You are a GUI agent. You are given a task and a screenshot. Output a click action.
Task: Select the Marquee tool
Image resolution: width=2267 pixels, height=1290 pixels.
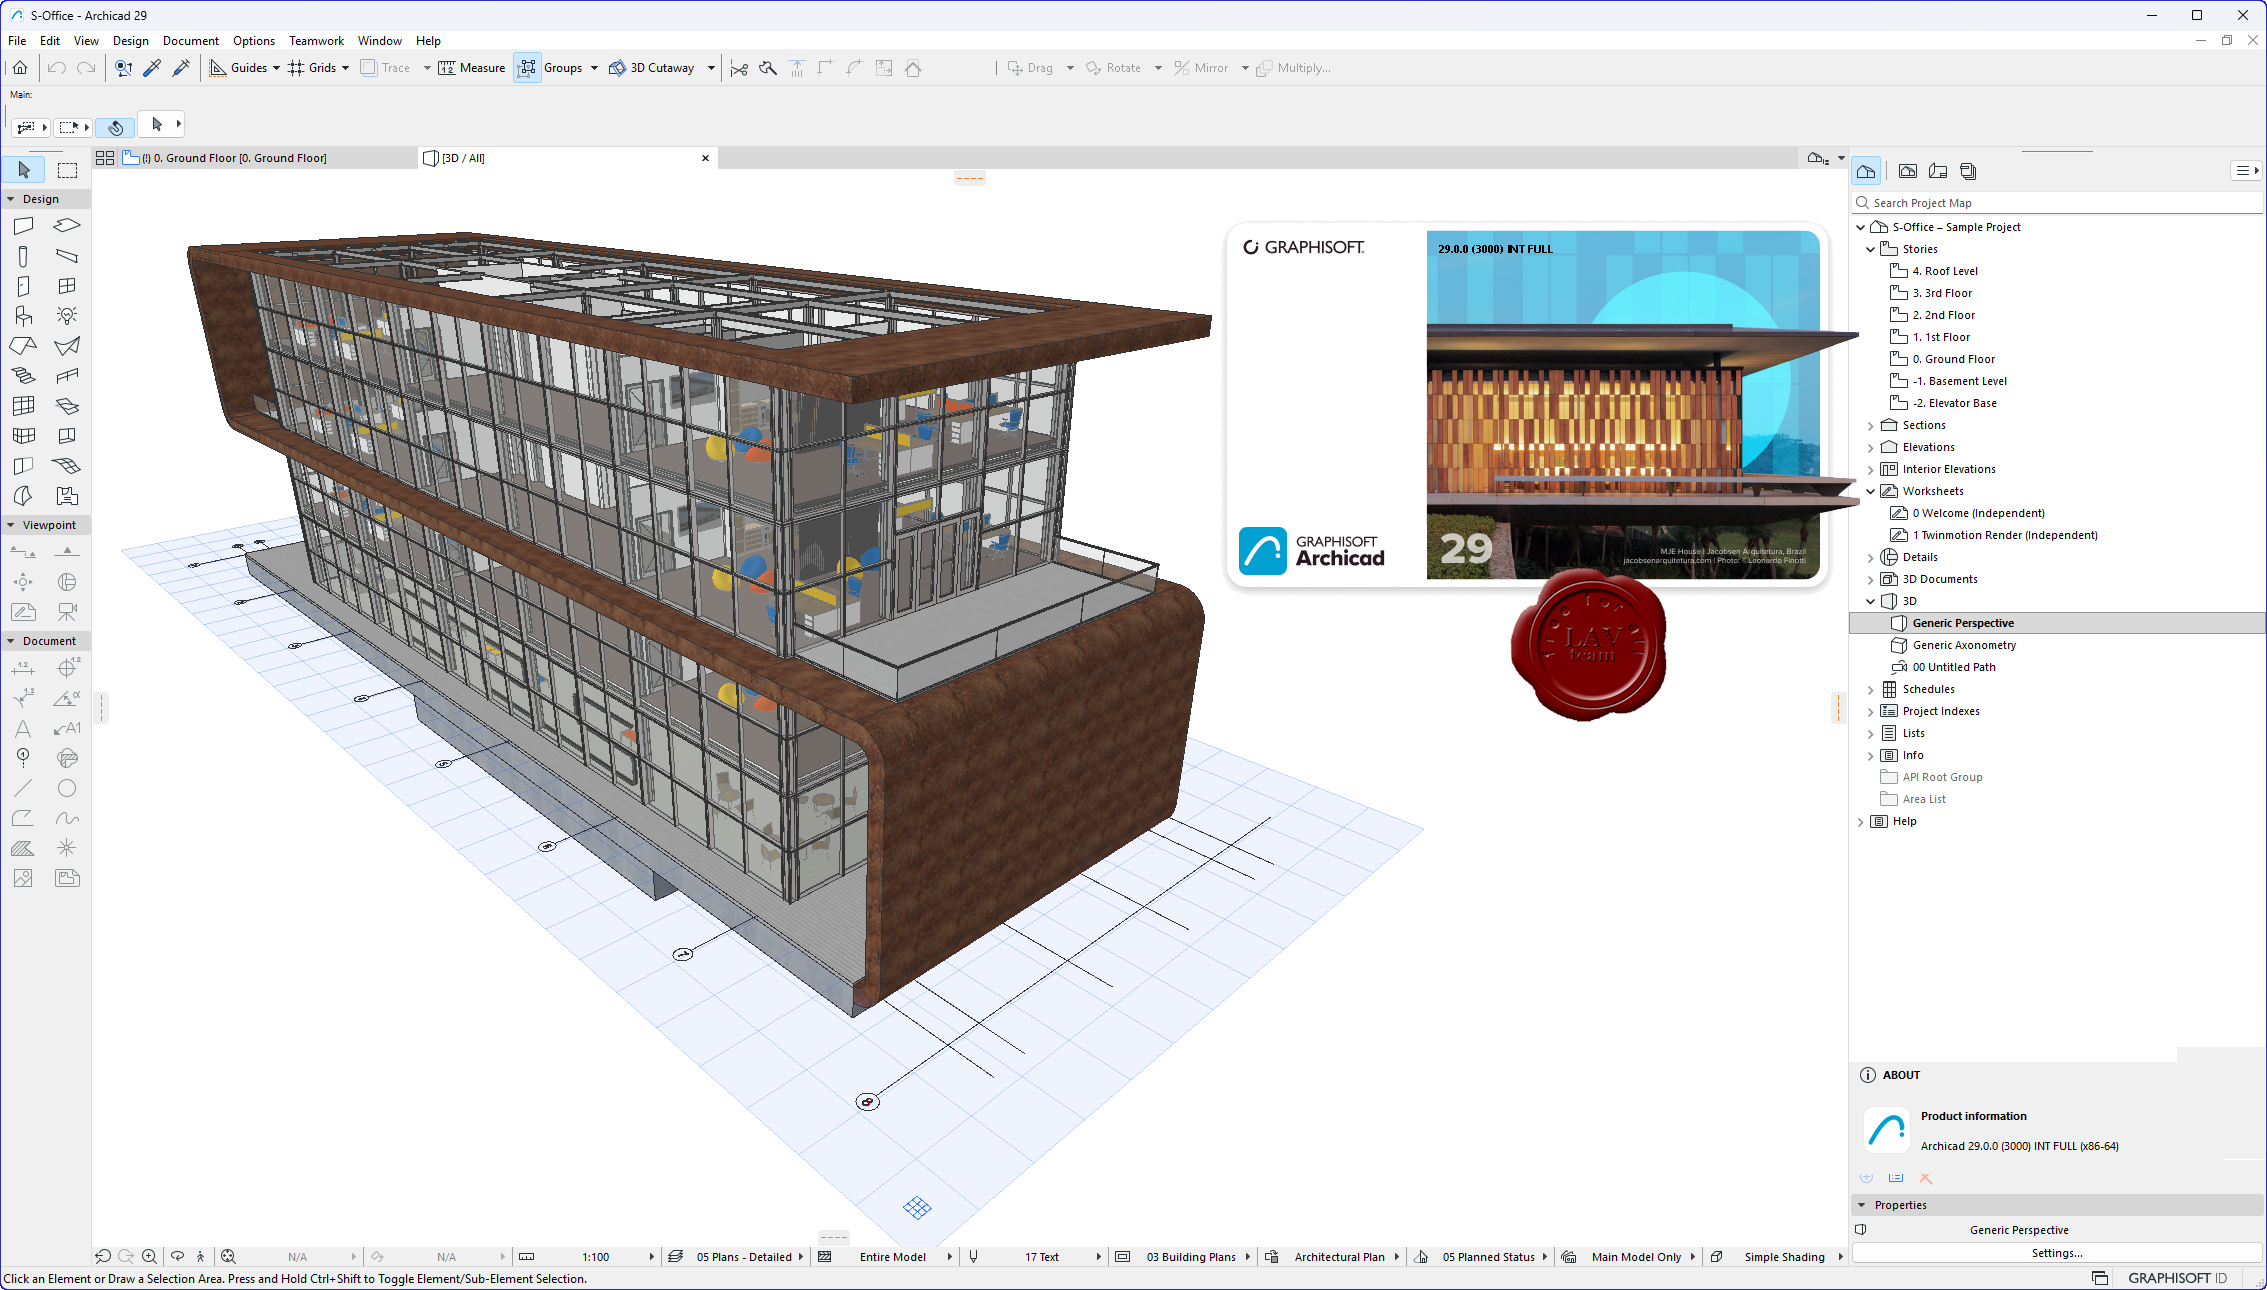click(x=67, y=170)
